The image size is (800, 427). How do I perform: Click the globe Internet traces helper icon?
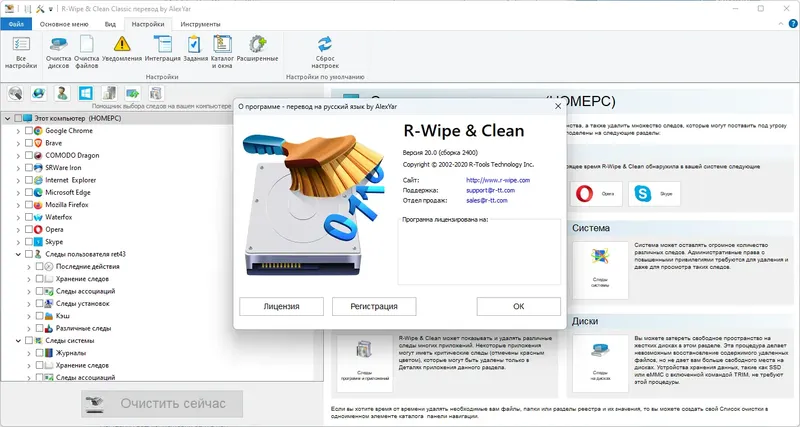pyautogui.click(x=39, y=93)
